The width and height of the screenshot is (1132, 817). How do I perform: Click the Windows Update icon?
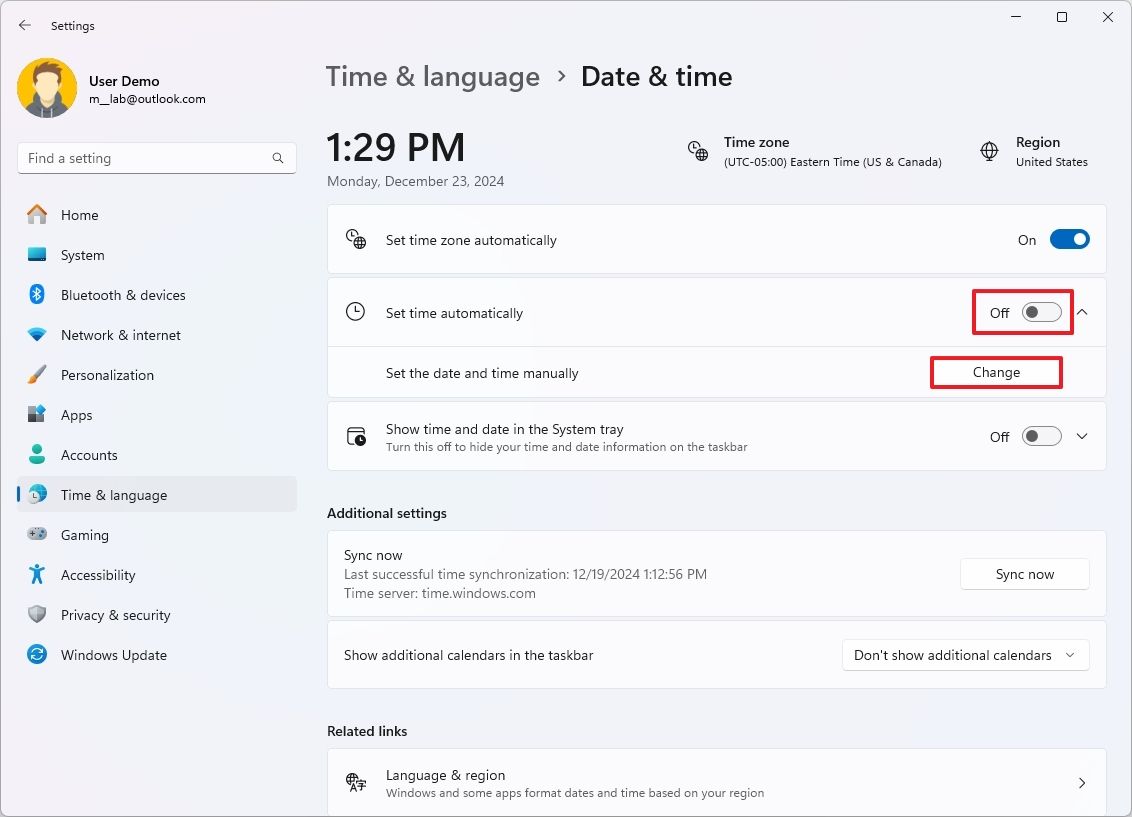click(x=36, y=655)
